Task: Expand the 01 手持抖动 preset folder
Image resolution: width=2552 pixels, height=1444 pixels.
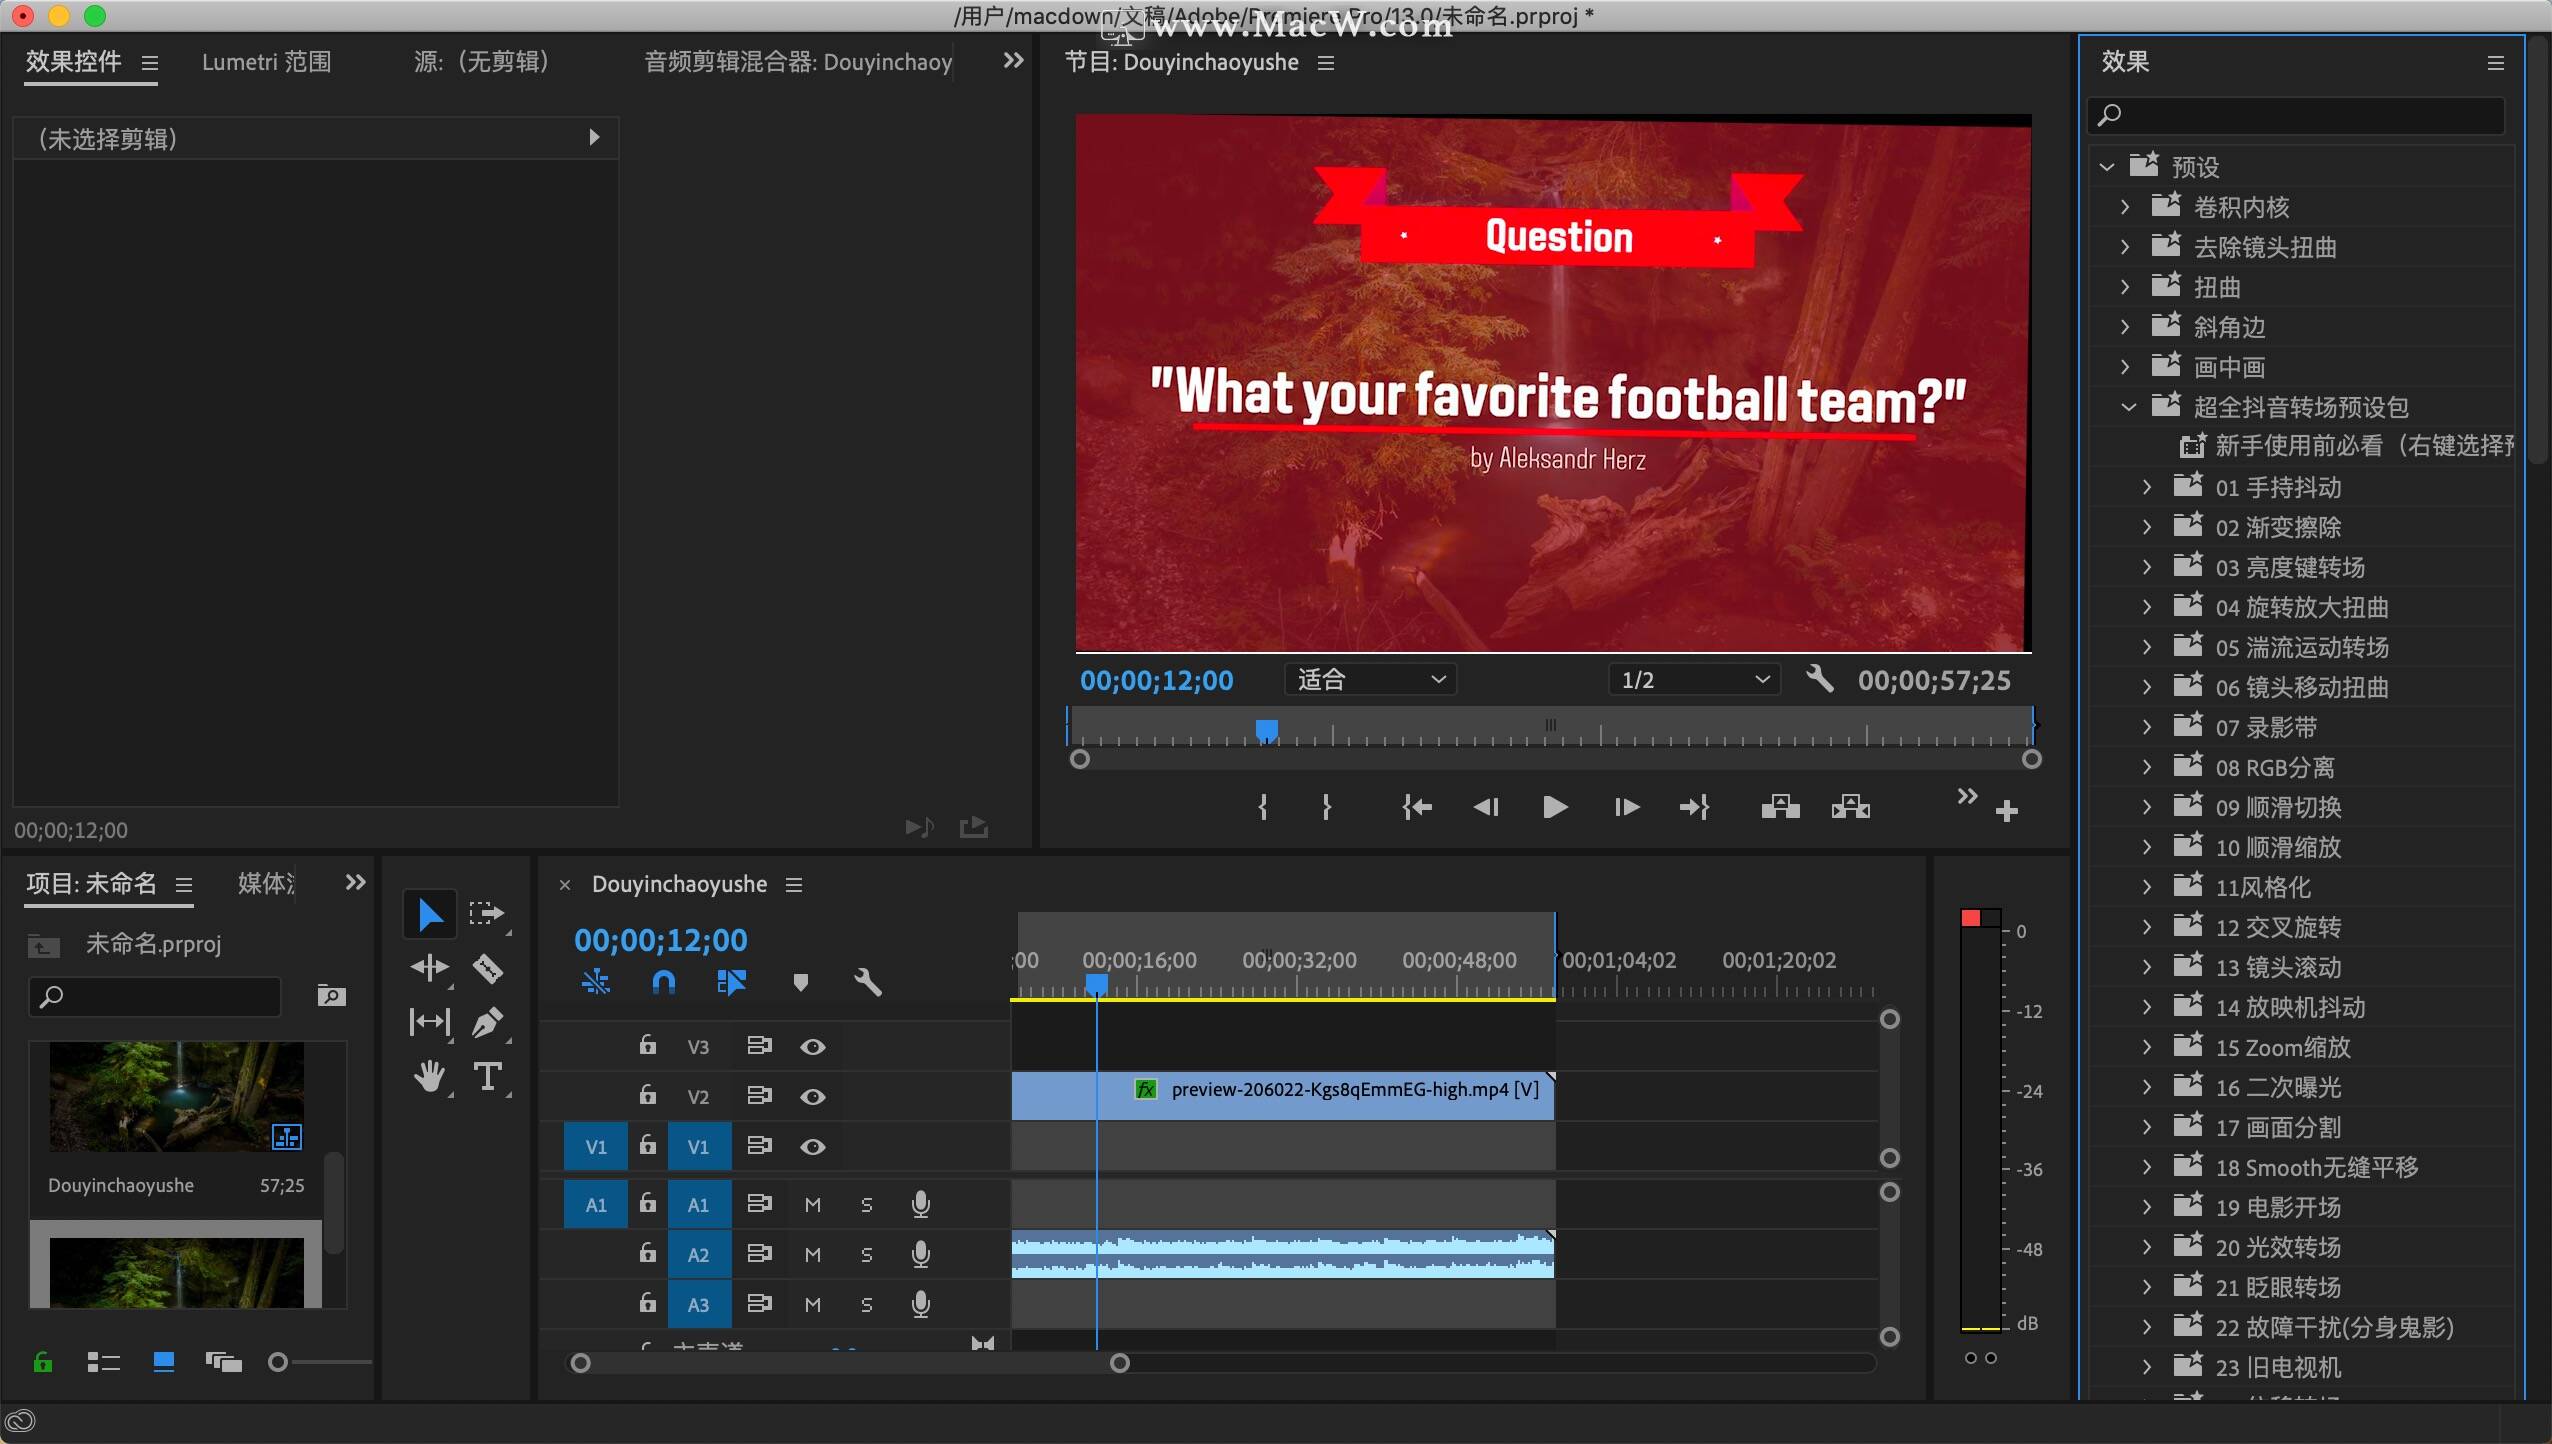Action: (2147, 488)
